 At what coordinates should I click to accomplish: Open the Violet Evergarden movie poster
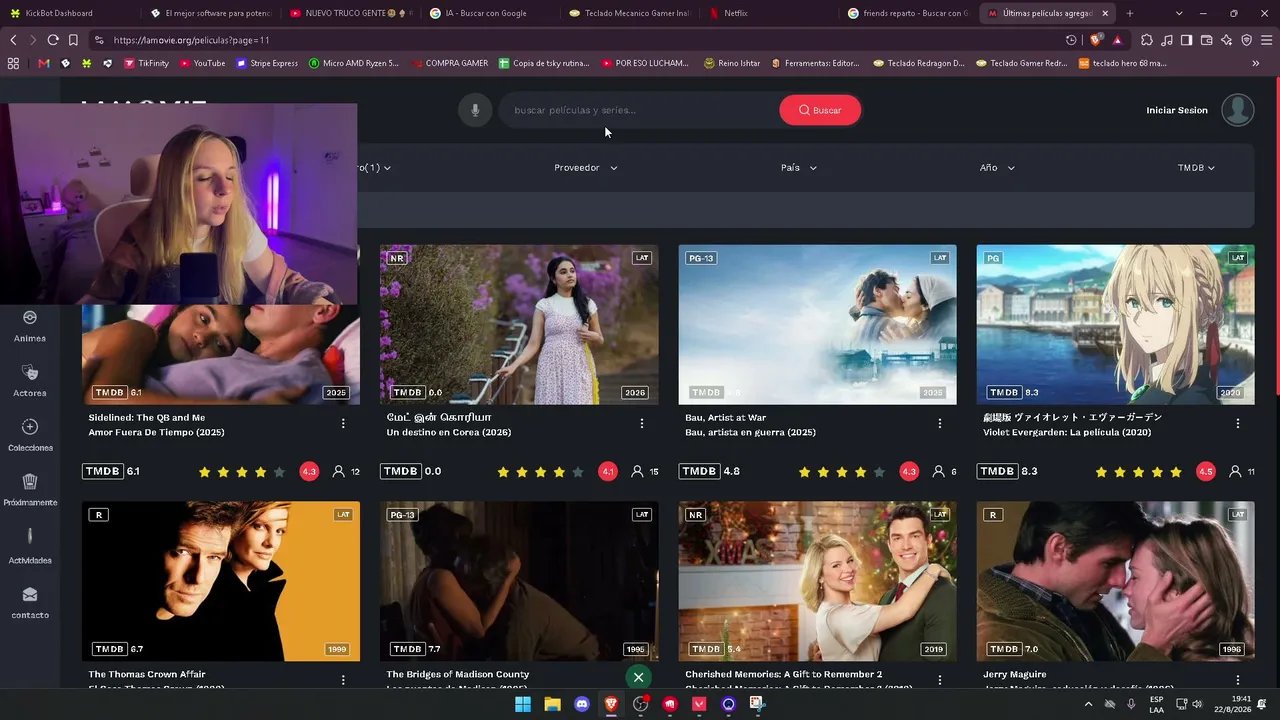click(x=1115, y=325)
